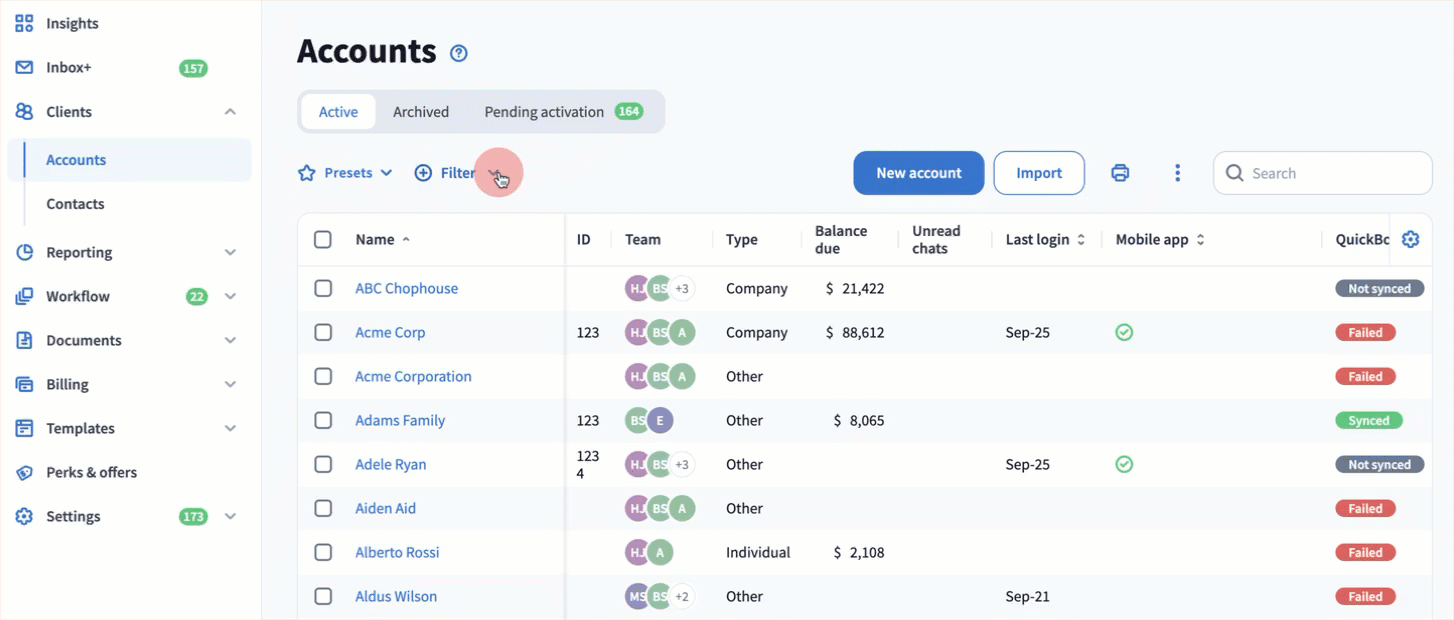
Task: Open Perks & offers in the sidebar
Action: 91,472
